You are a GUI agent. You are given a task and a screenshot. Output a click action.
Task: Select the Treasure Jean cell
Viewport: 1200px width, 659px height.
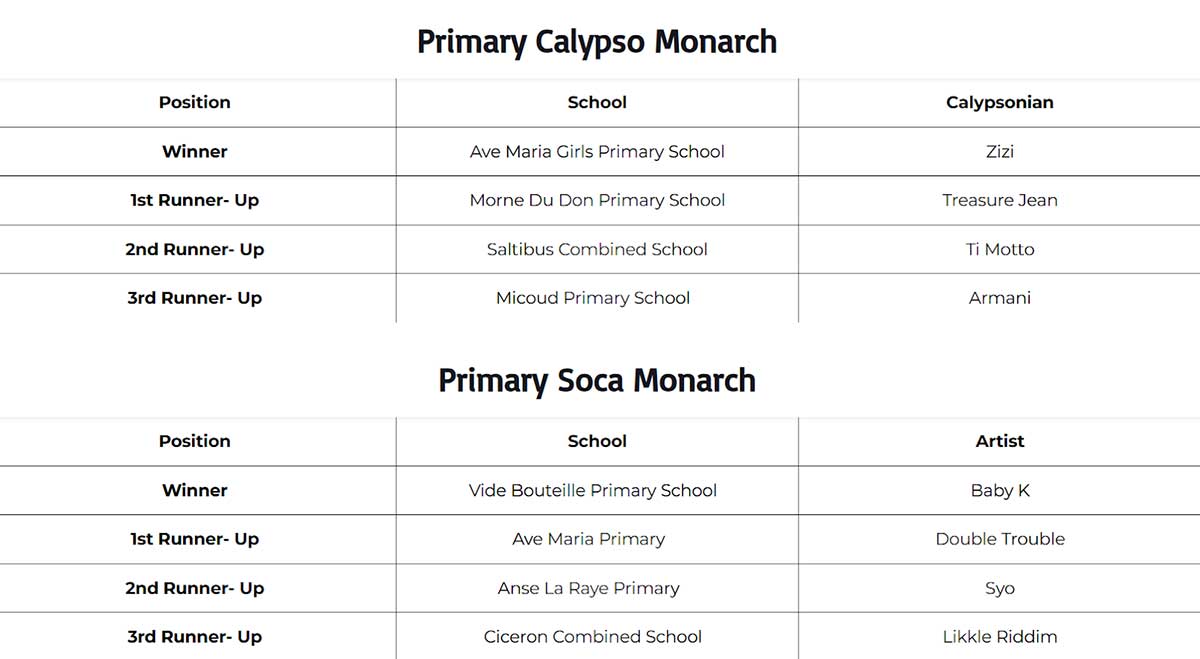click(x=999, y=200)
